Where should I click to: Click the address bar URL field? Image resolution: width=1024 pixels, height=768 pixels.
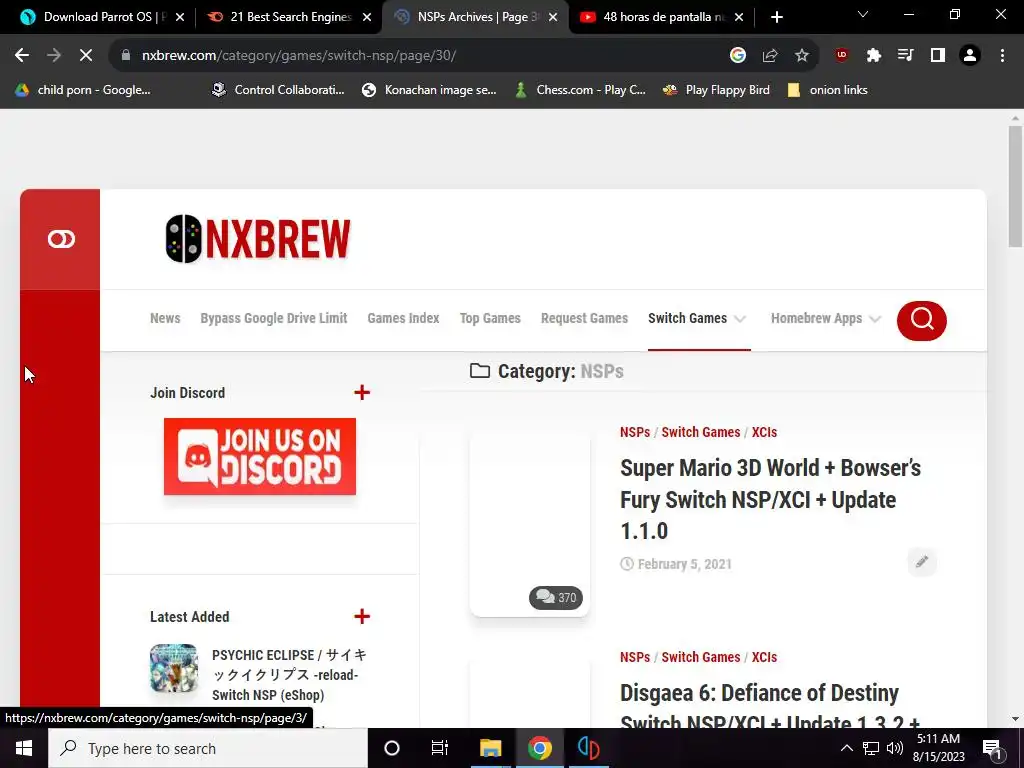point(418,56)
